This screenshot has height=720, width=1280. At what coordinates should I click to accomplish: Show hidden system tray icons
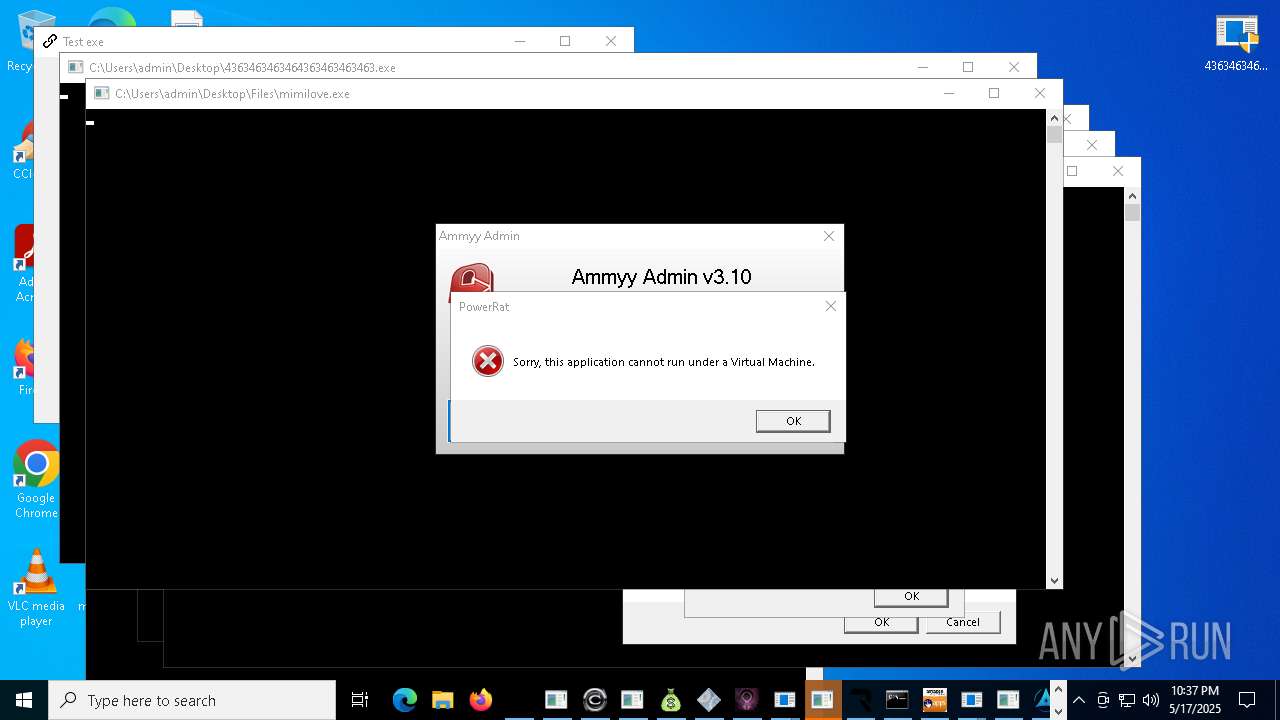point(1079,700)
